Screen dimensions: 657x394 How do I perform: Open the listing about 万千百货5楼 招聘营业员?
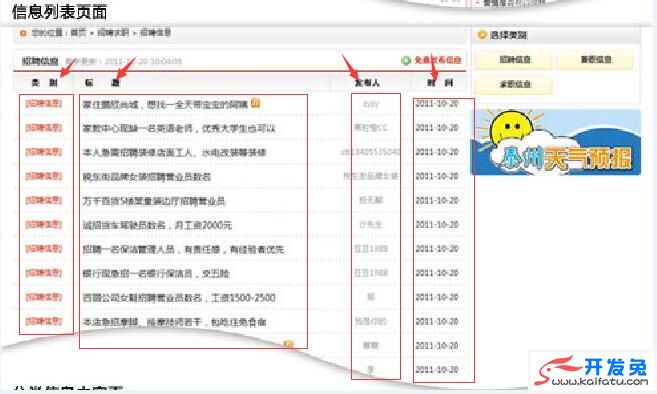click(x=153, y=201)
